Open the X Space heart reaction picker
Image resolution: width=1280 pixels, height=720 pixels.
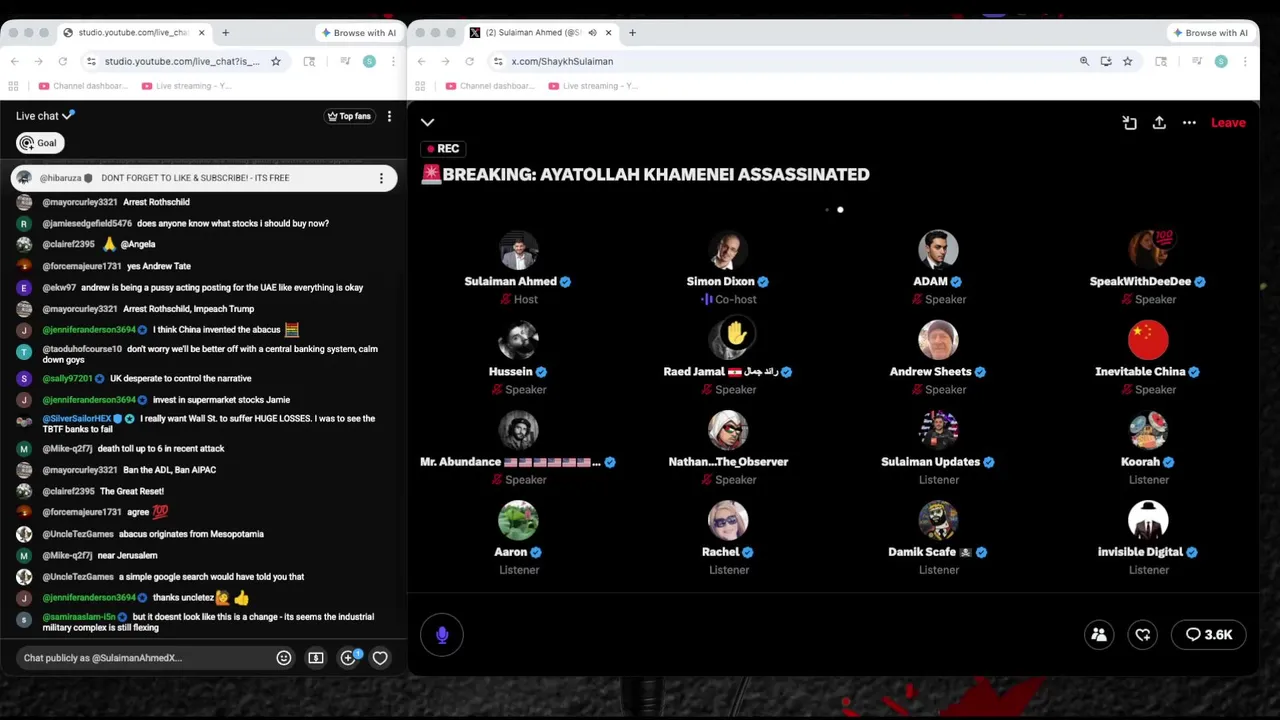coord(1143,635)
